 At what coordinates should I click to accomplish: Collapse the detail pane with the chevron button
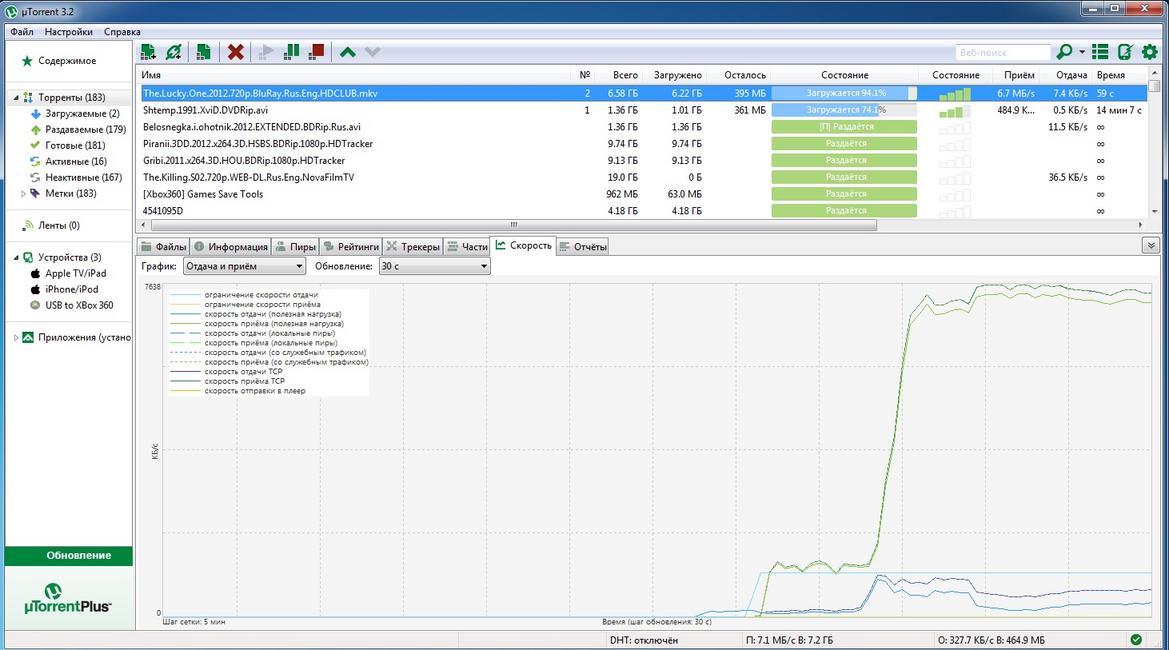[1151, 245]
